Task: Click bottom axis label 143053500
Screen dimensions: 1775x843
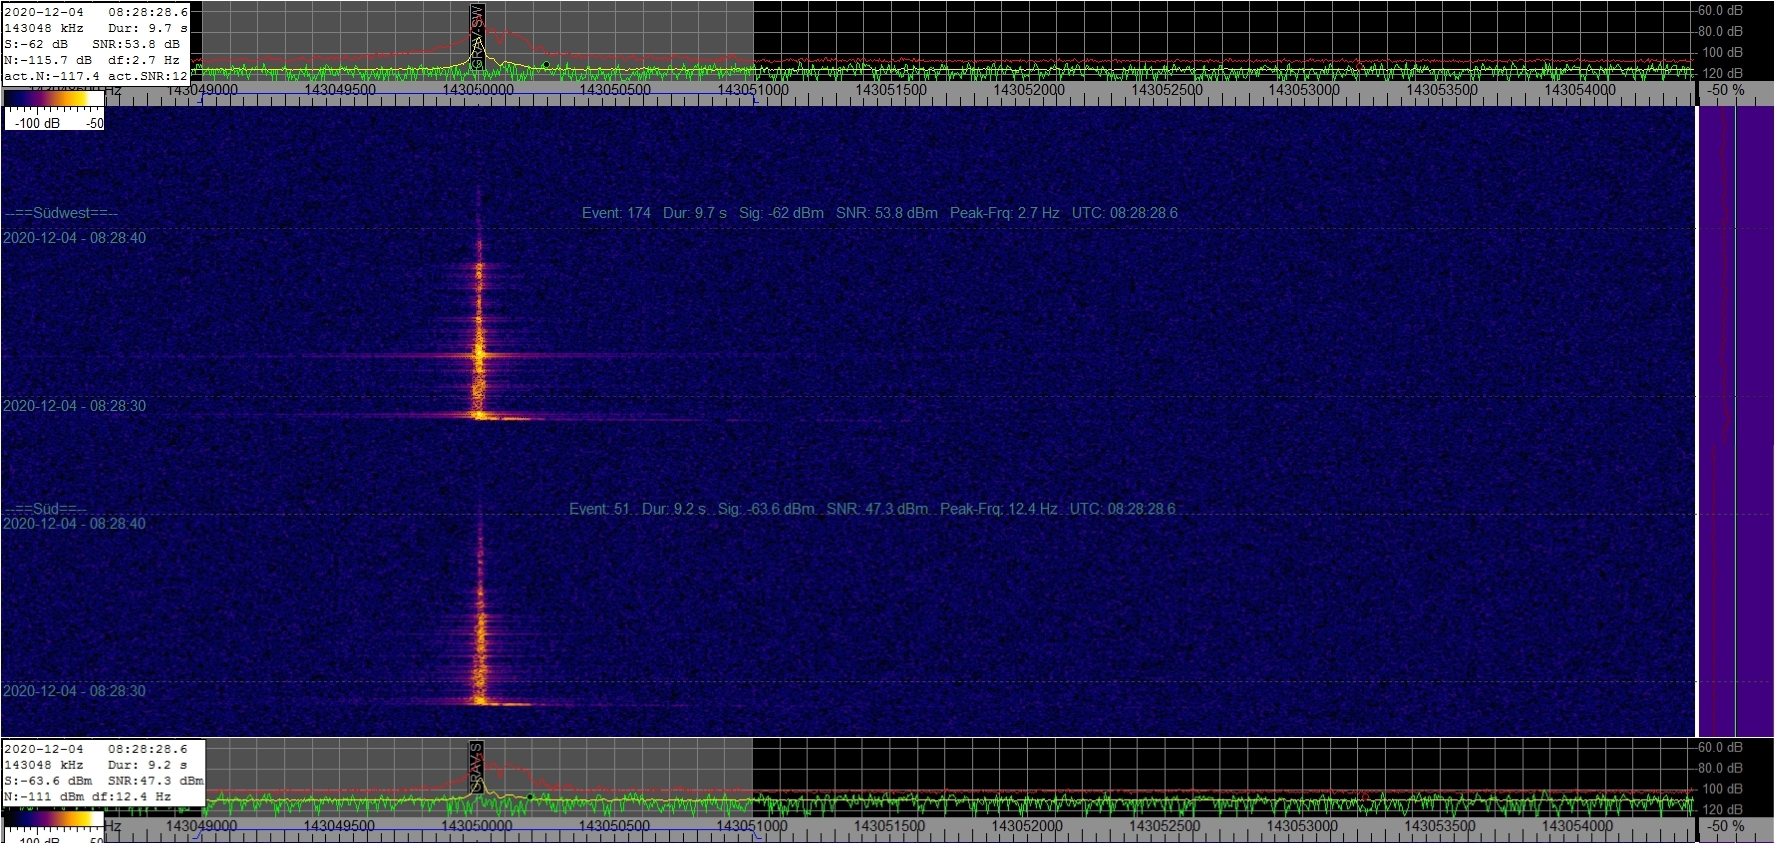Action: point(1440,826)
